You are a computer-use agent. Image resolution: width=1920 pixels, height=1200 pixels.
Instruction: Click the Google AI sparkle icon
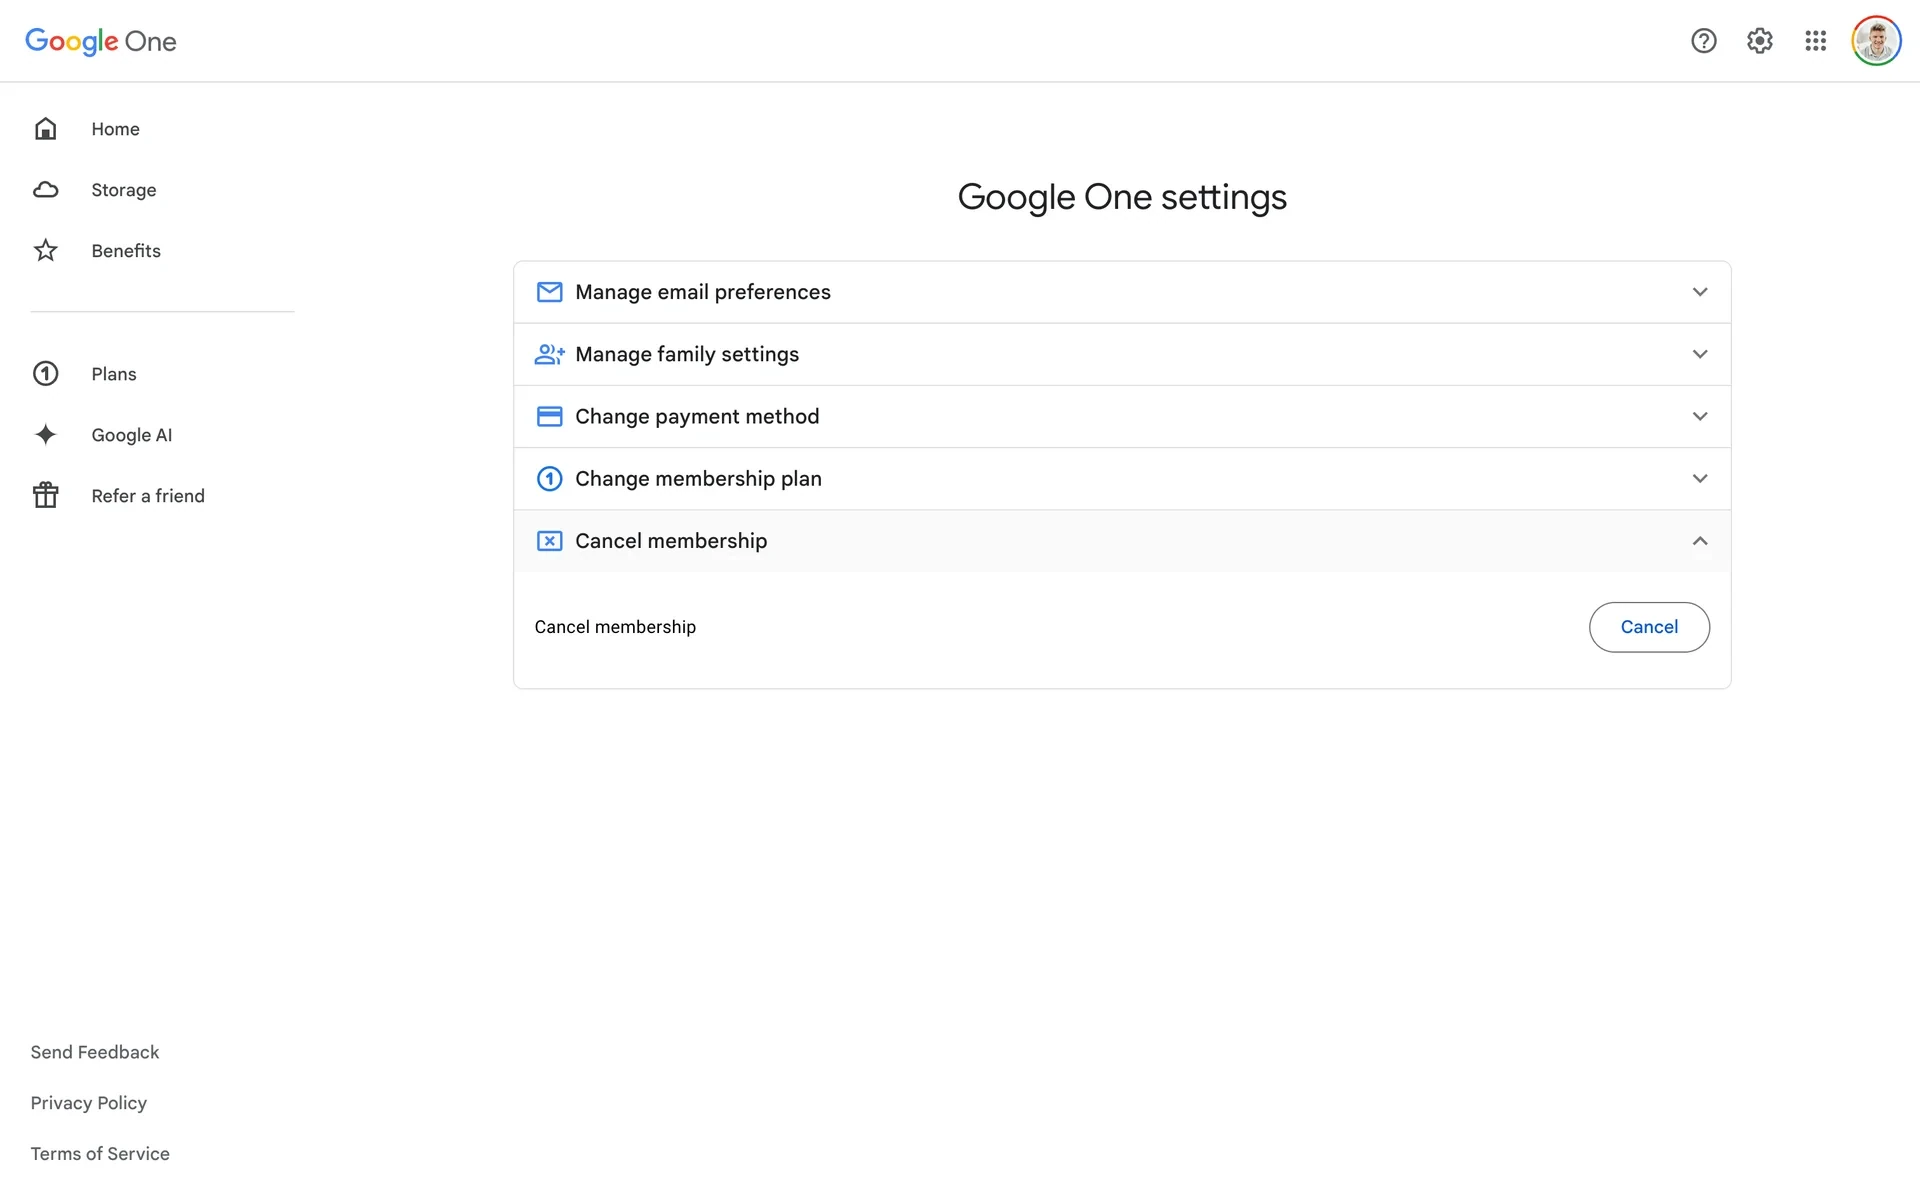(x=46, y=435)
